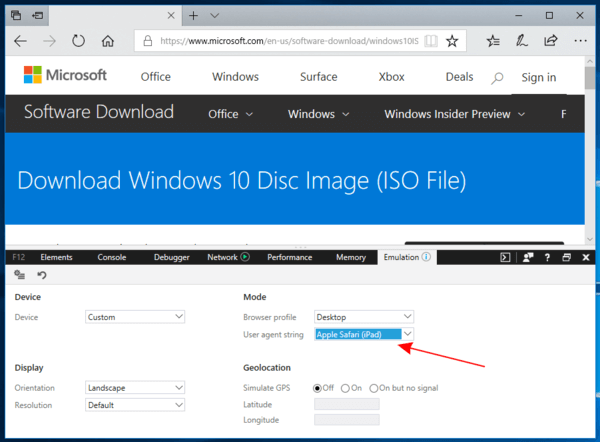Add page to favorites with star icon
600x442 pixels.
point(452,41)
